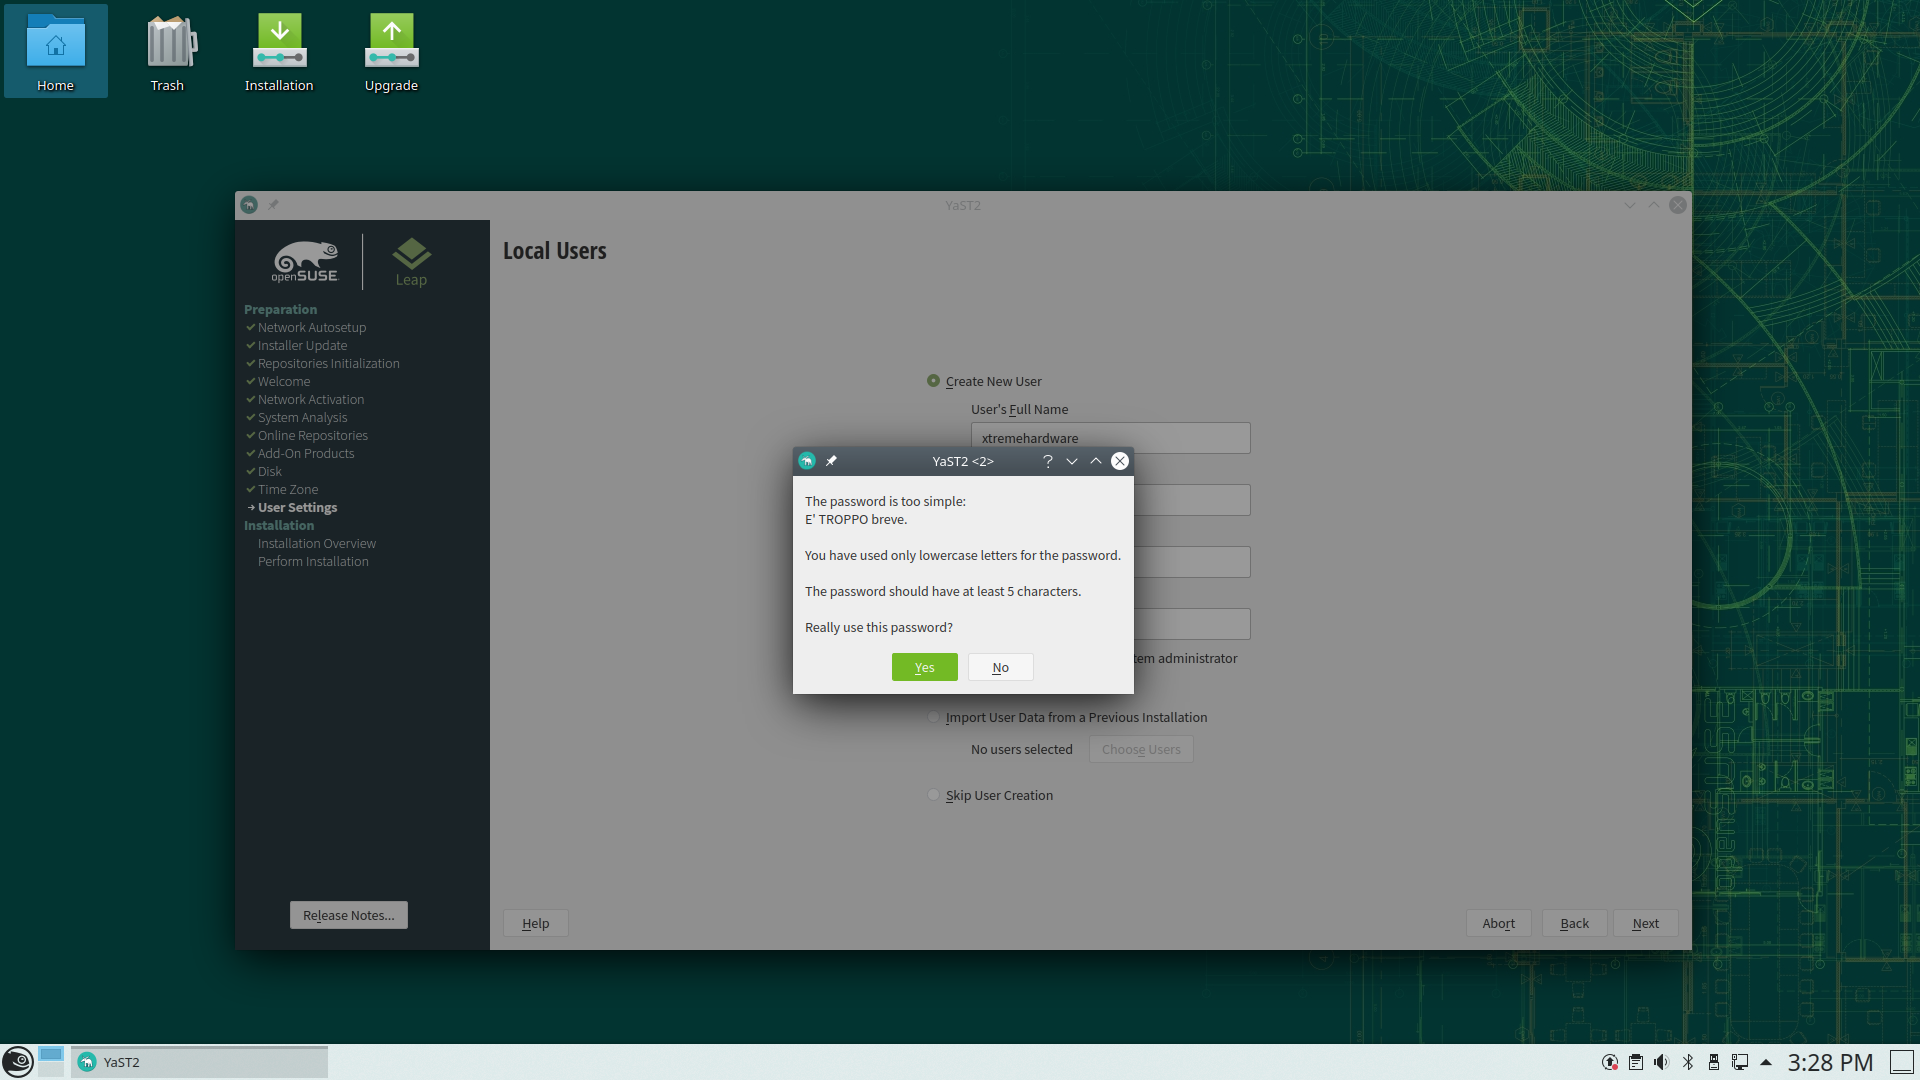Reject weak password with No button
This screenshot has width=1920, height=1080.
point(1000,667)
